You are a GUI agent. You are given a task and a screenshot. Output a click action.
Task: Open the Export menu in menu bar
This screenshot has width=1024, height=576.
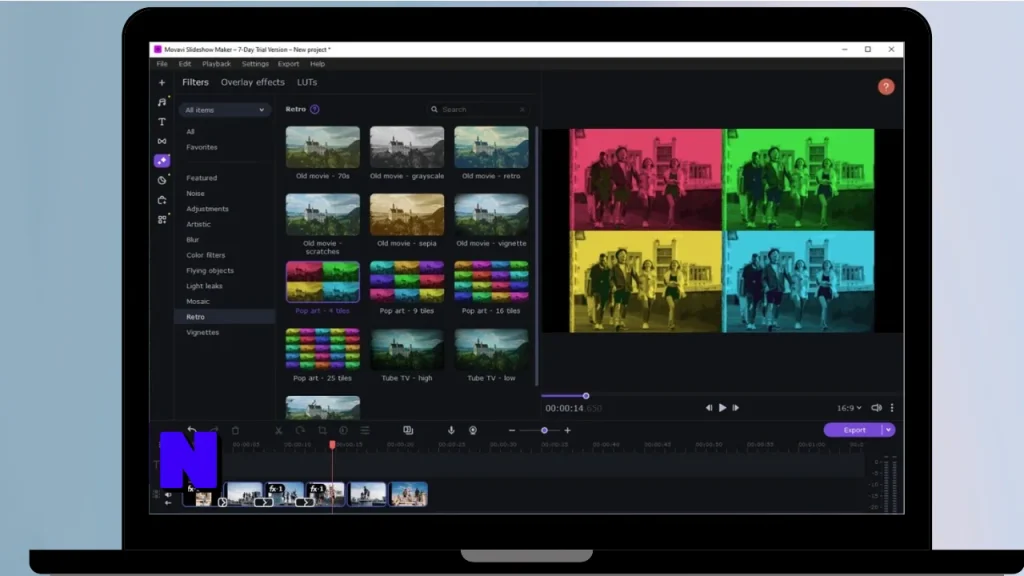(288, 64)
